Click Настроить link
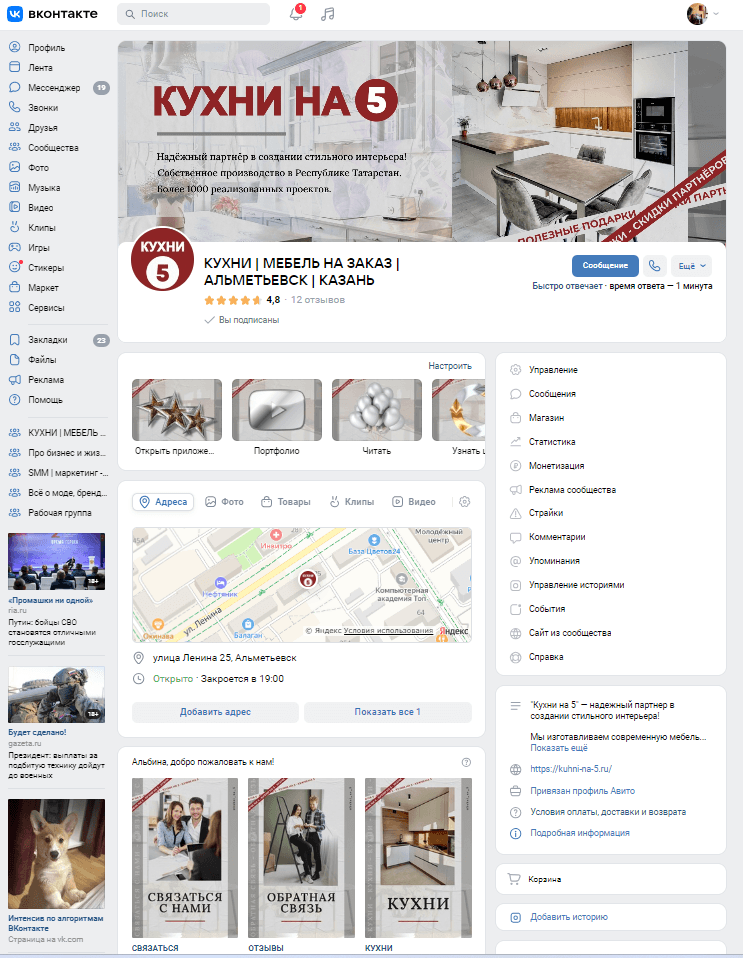The height and width of the screenshot is (958, 743). [450, 366]
